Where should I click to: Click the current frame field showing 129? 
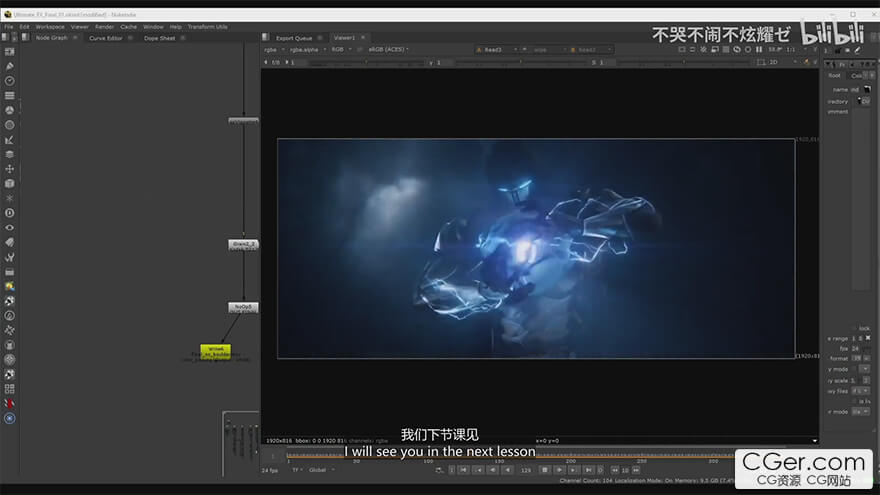[x=525, y=470]
